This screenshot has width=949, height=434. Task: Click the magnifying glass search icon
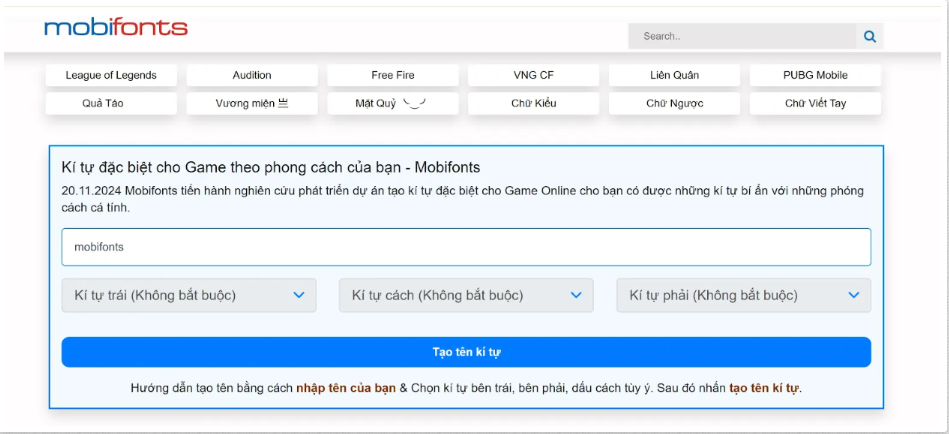click(869, 37)
